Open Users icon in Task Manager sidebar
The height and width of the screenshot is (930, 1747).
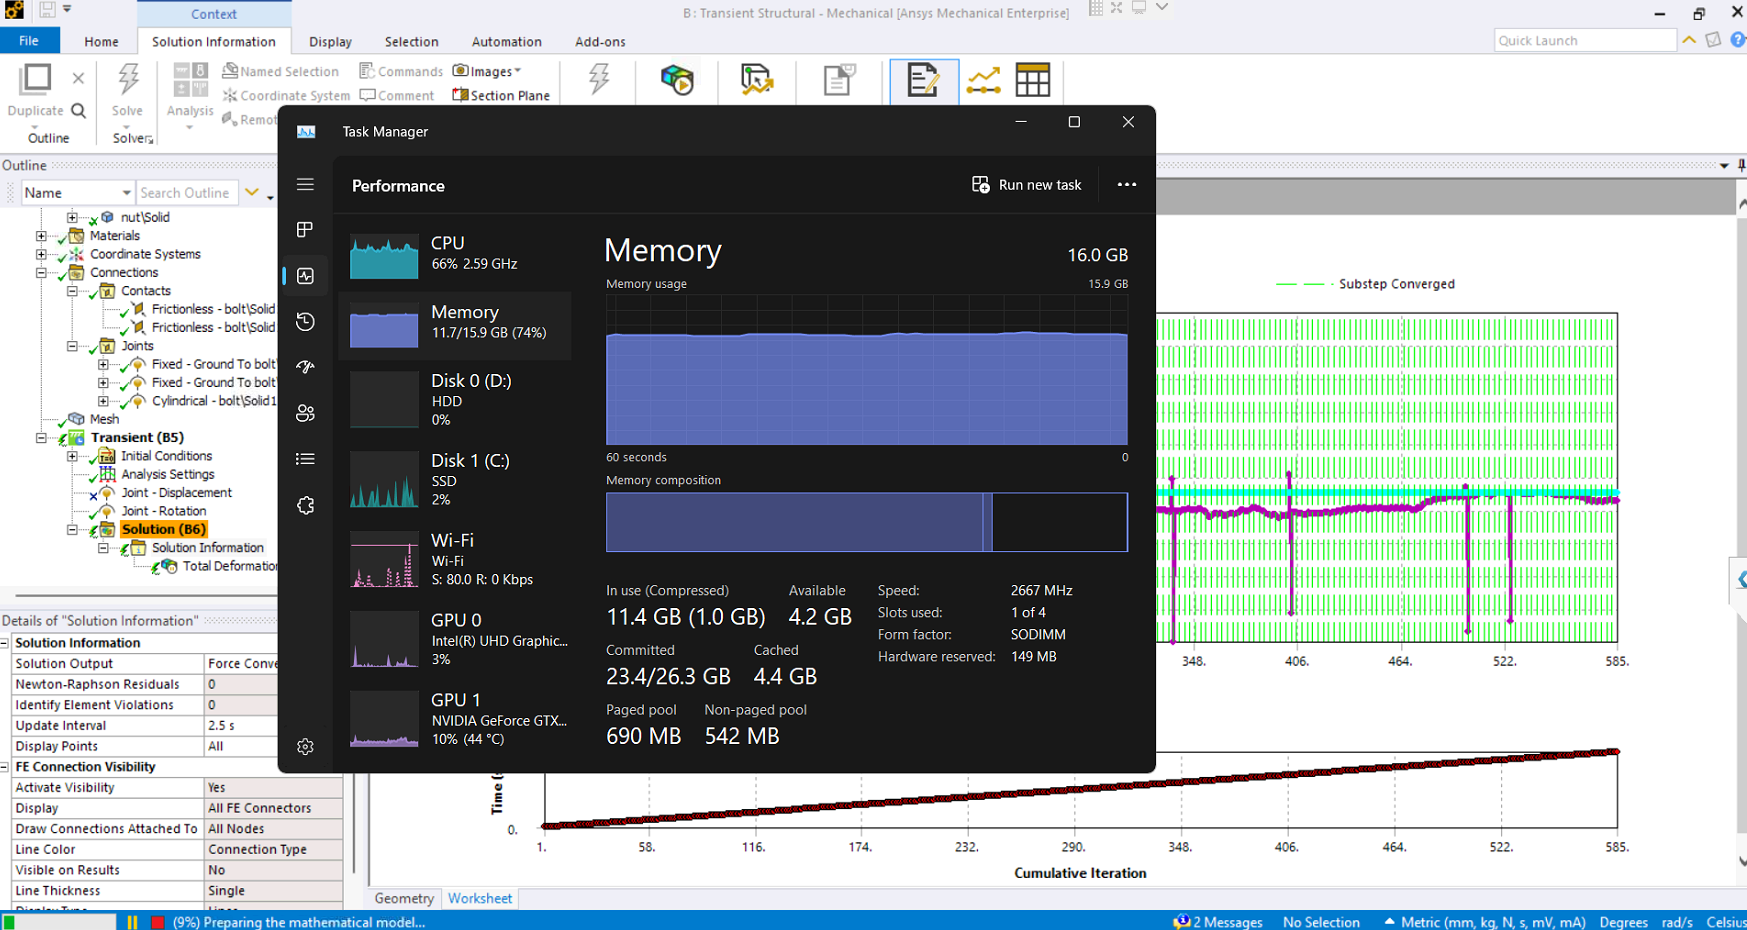click(x=305, y=413)
